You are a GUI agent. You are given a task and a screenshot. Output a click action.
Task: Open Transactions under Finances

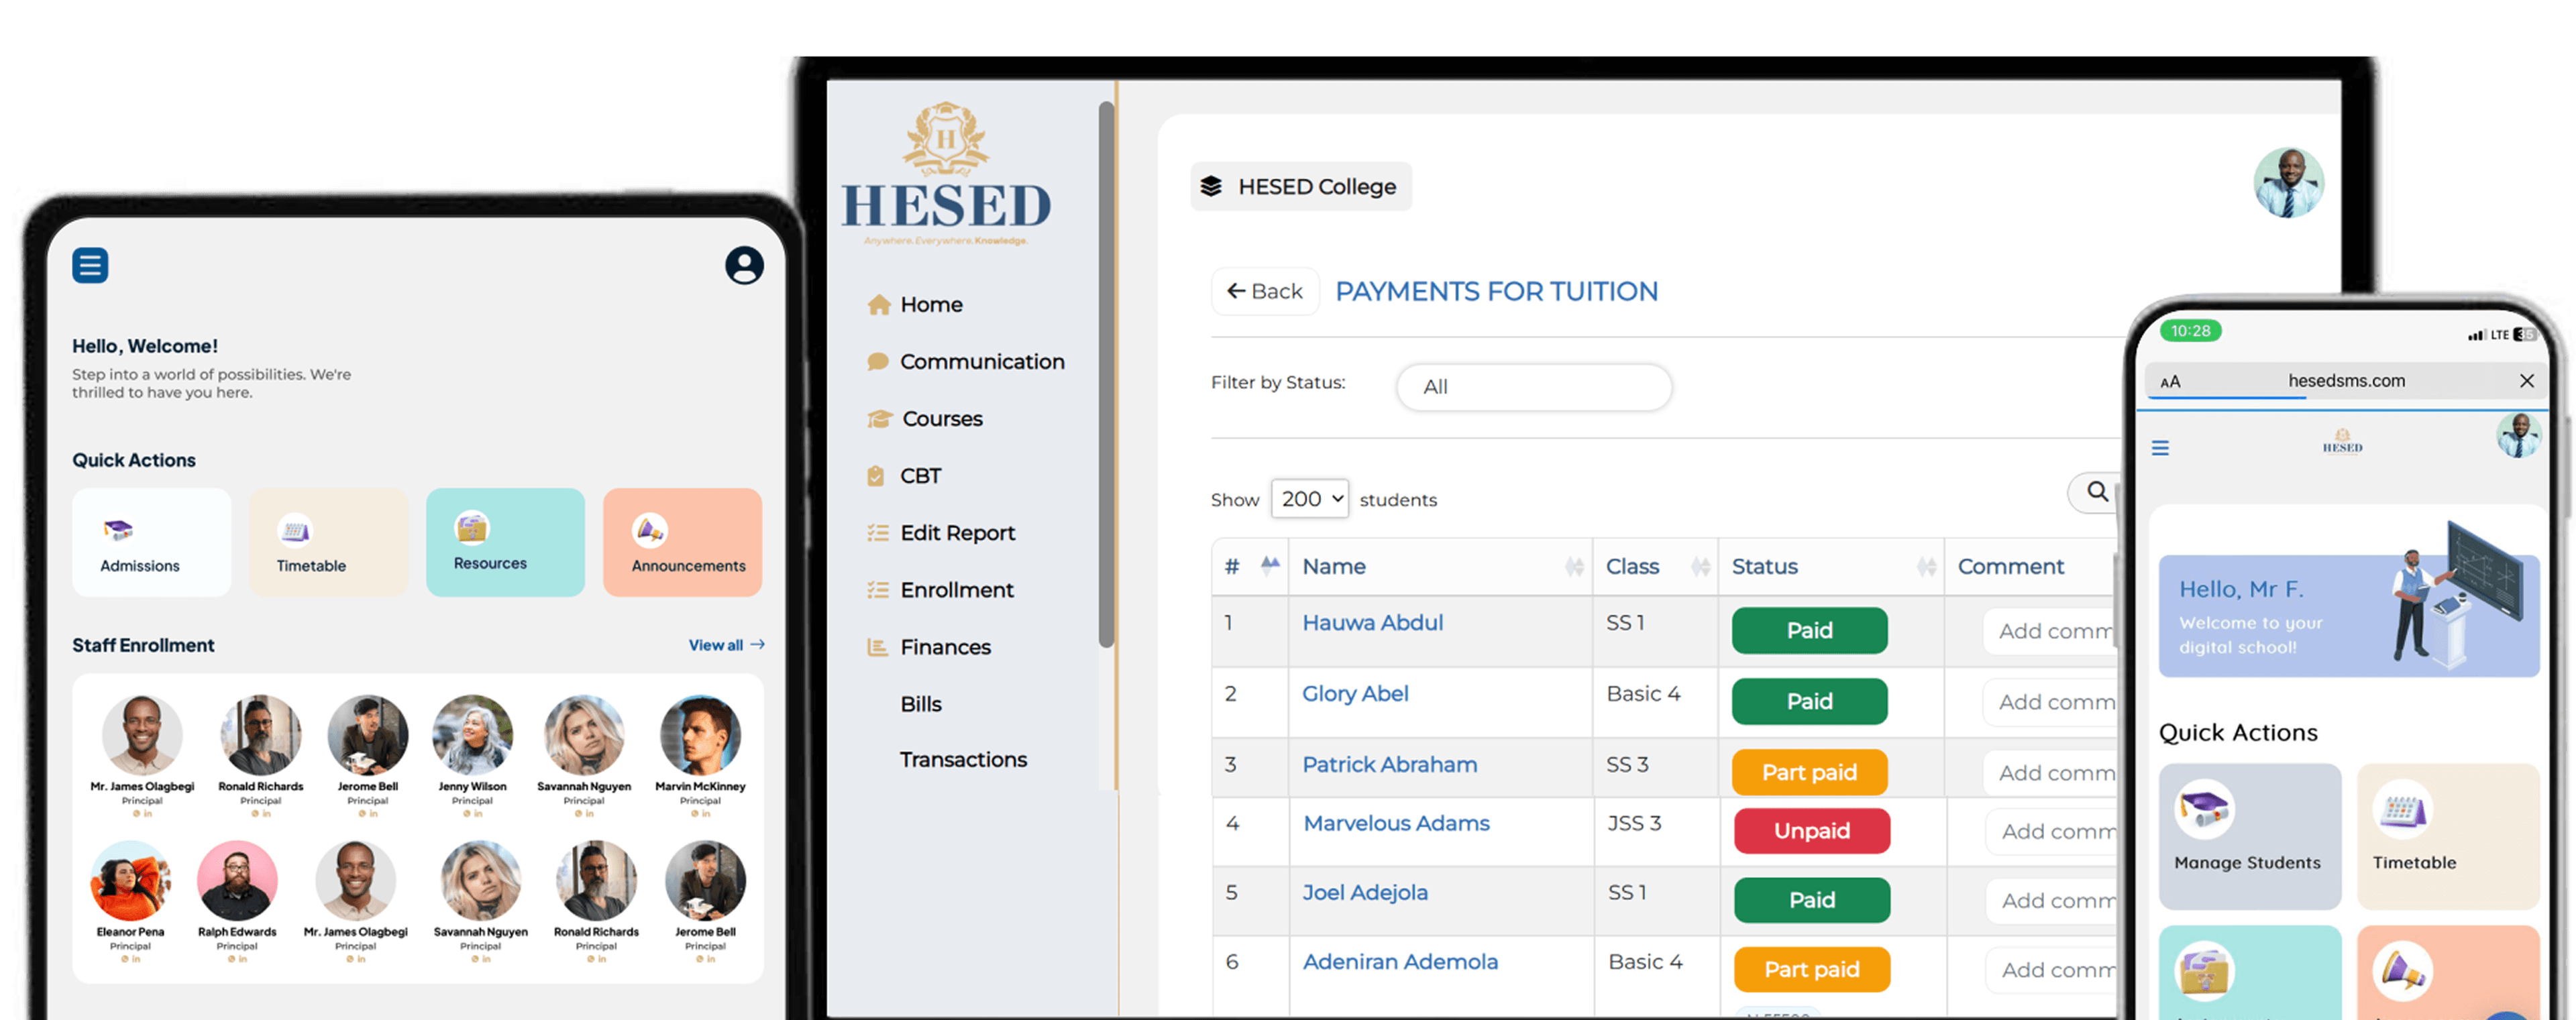(963, 759)
